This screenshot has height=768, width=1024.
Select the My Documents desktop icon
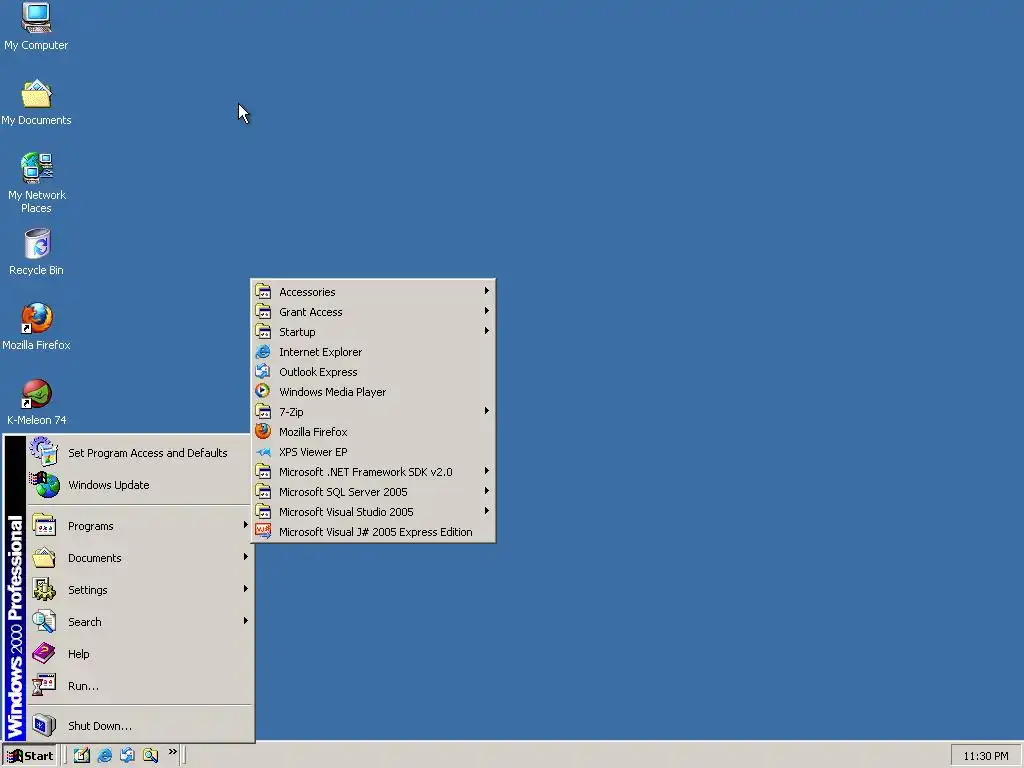(x=36, y=103)
